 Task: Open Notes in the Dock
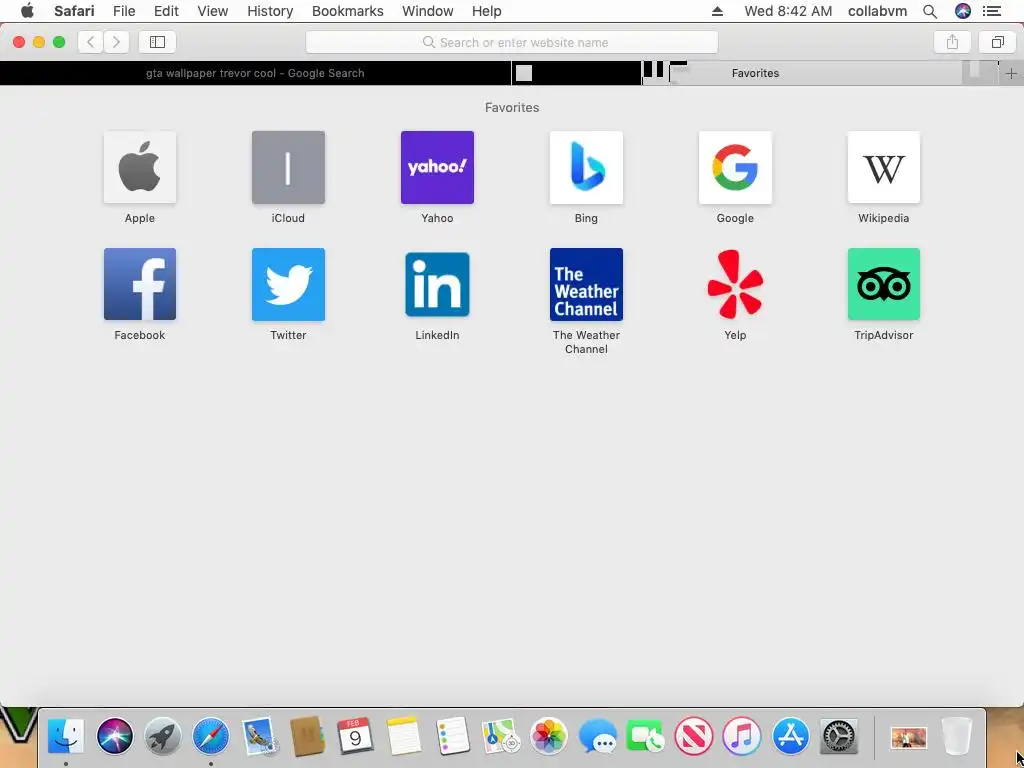coord(404,737)
